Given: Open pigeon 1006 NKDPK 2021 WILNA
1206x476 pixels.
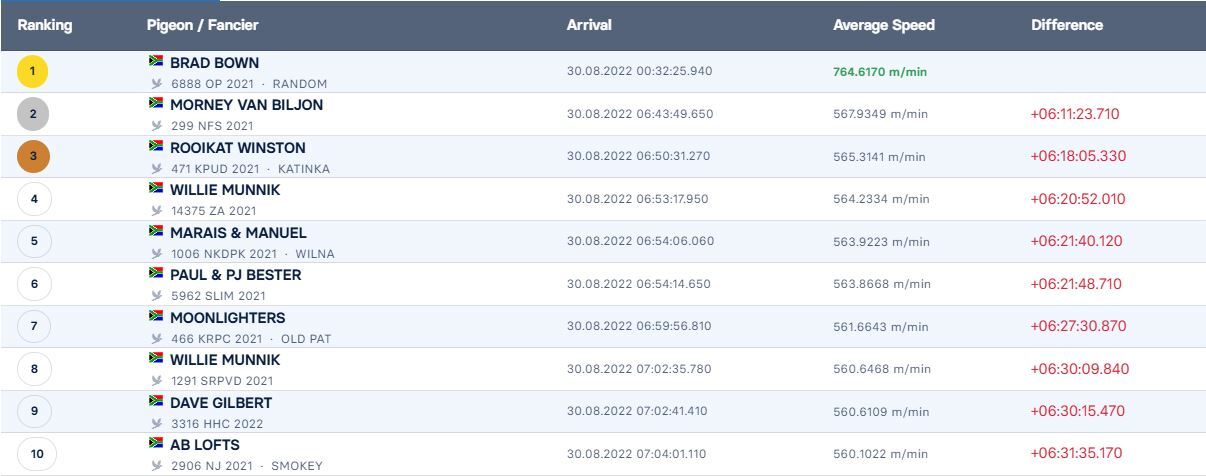Looking at the screenshot, I should point(253,254).
